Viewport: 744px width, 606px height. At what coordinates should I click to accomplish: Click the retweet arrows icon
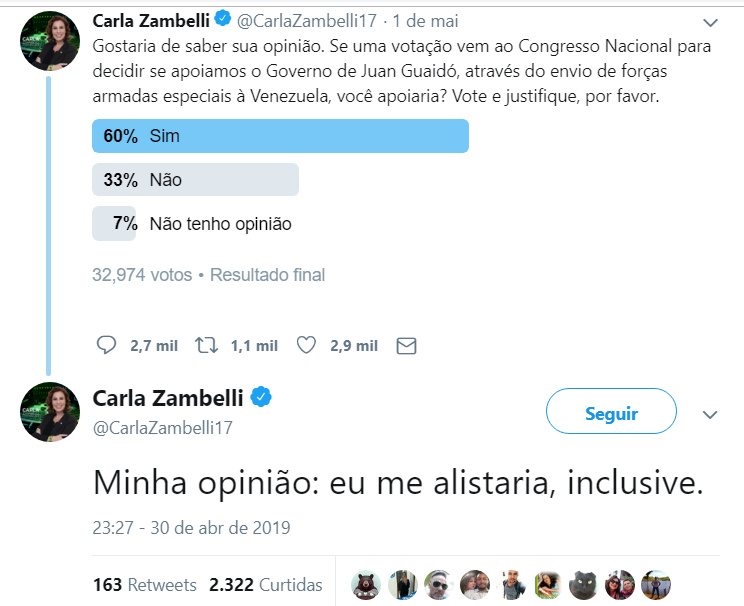206,345
